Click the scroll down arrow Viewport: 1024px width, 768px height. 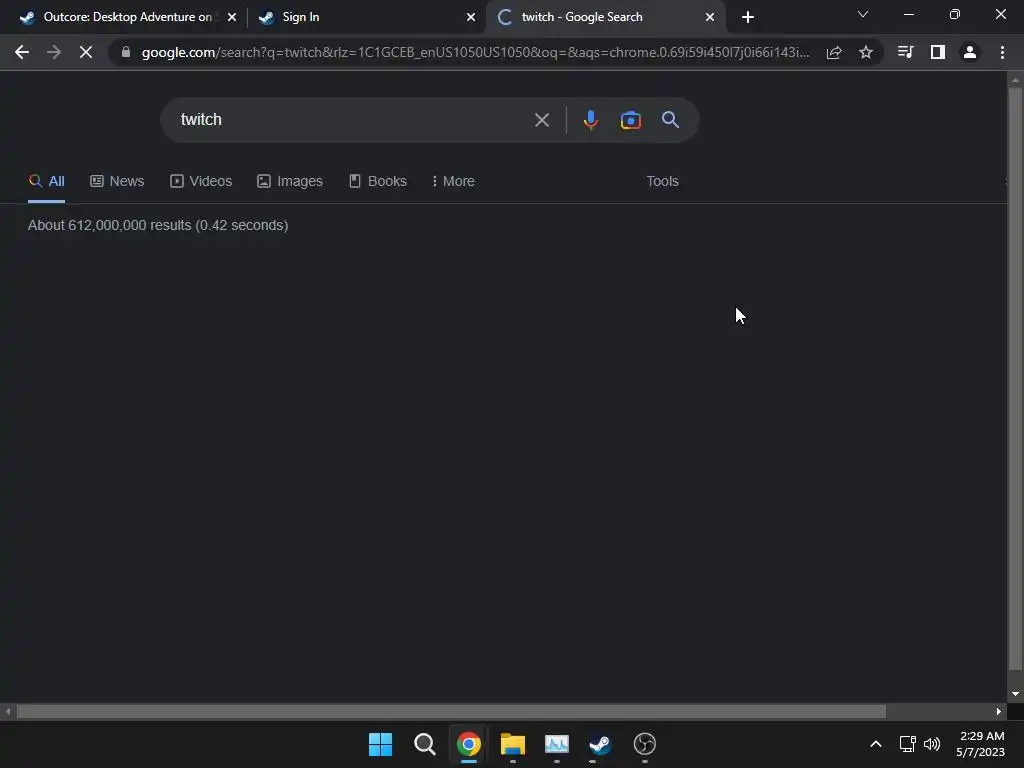(1015, 694)
